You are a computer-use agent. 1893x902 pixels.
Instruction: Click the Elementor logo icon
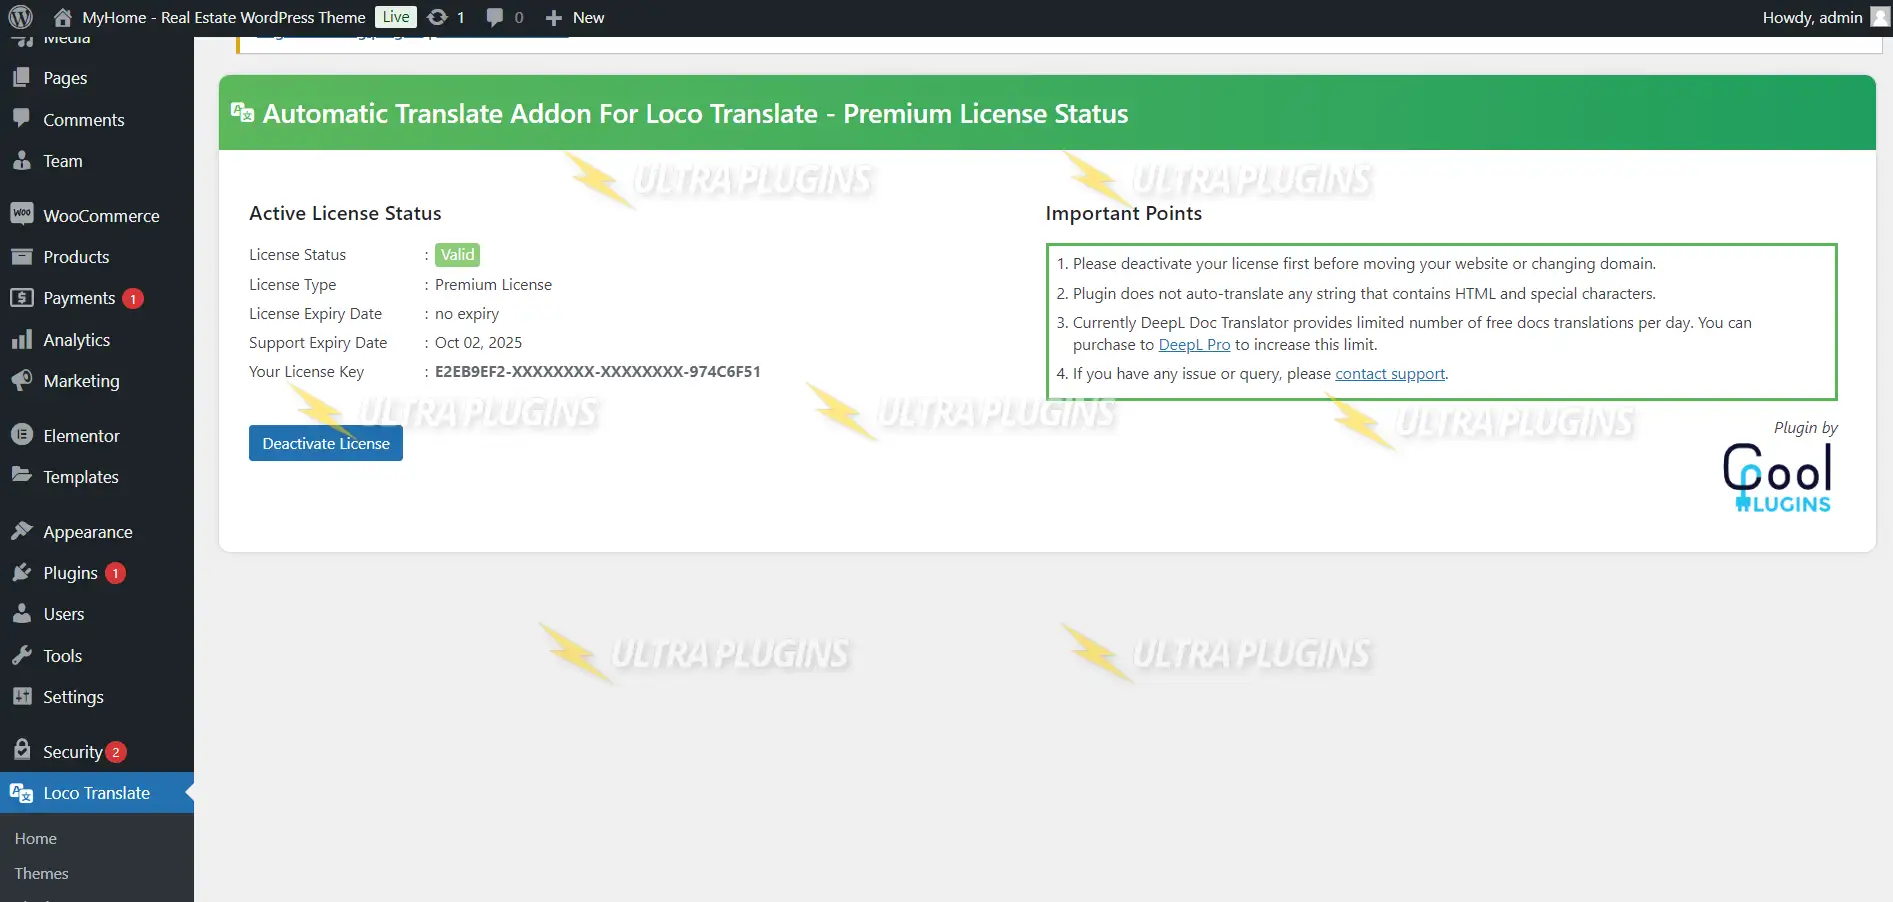(x=21, y=435)
